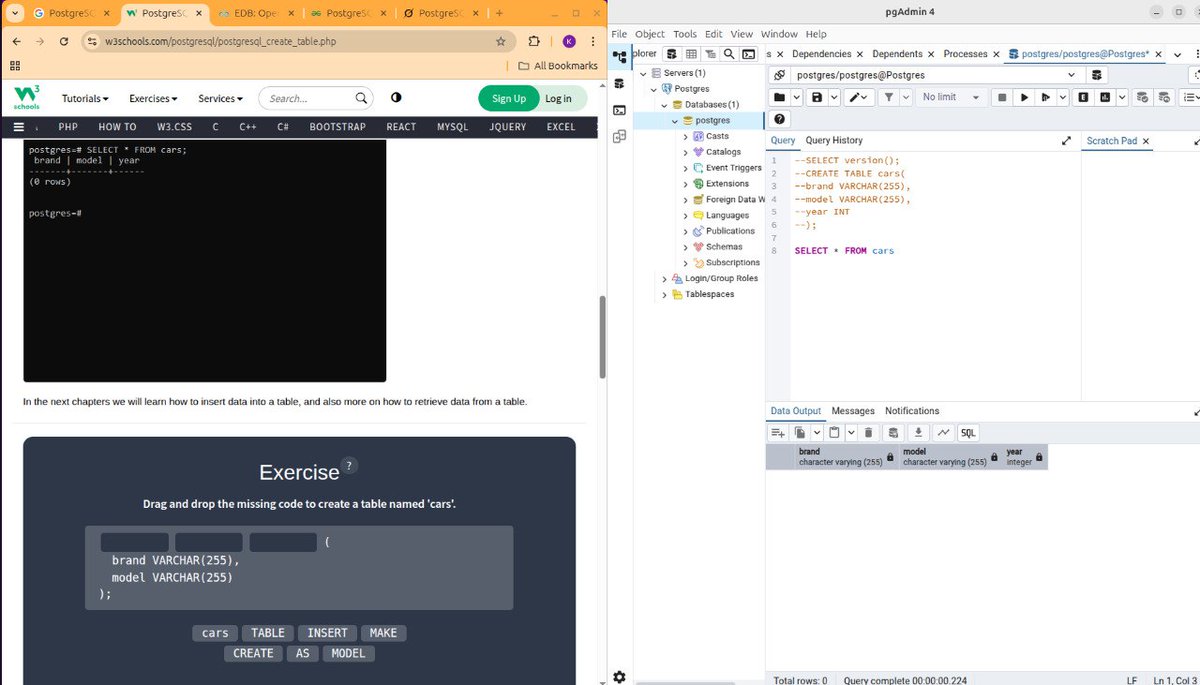This screenshot has height=685, width=1200.
Task: Click the Execute query play button in pgAdmin
Action: [x=1024, y=97]
